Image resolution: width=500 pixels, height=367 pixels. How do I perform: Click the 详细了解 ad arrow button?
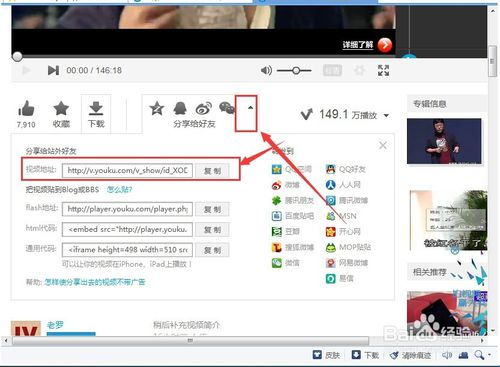tap(384, 45)
